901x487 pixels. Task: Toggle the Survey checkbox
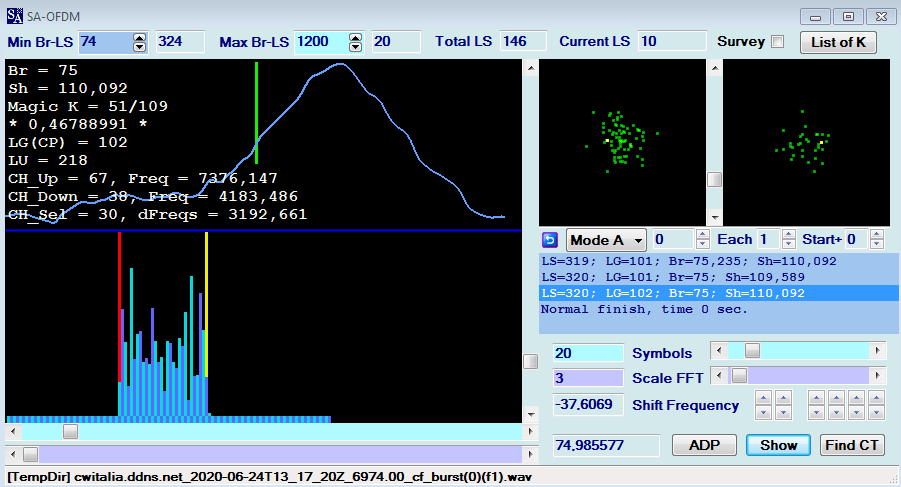(777, 41)
